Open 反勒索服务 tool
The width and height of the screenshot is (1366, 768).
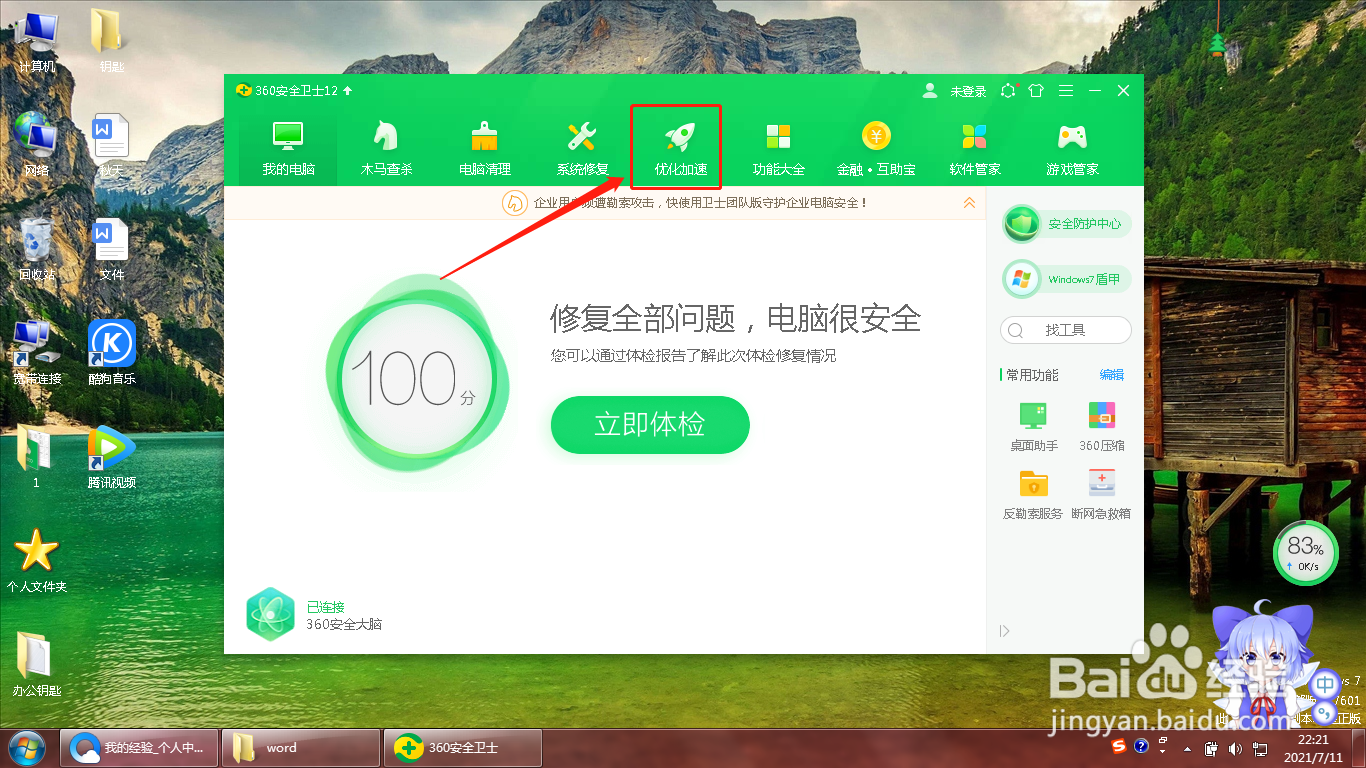tap(1033, 495)
